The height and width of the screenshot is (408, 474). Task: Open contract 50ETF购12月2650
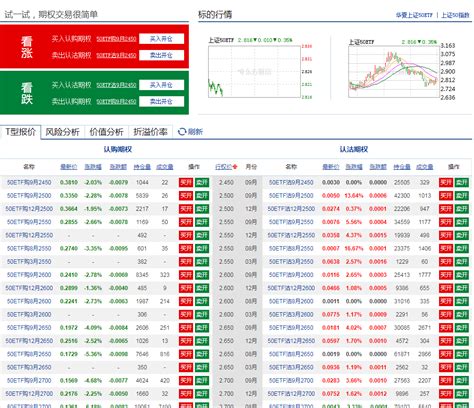click(x=29, y=341)
